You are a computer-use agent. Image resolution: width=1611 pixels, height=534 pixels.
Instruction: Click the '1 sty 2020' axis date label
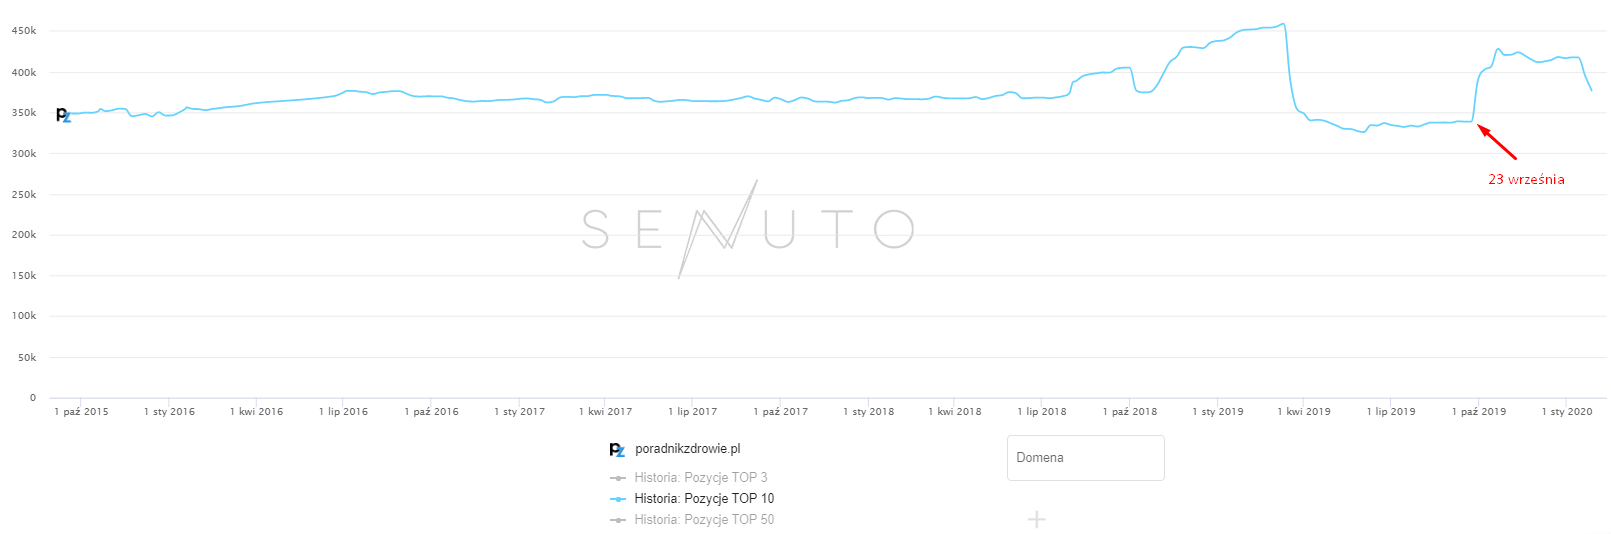pos(1567,412)
